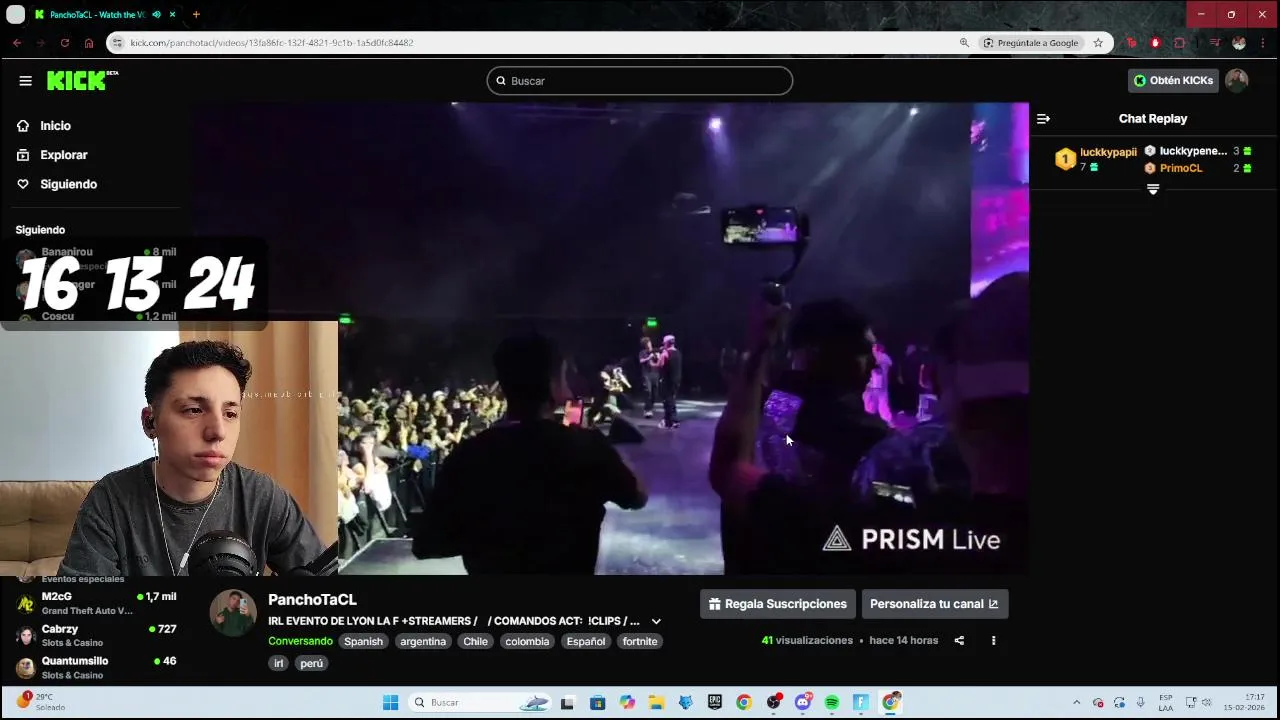Click Personaliza tu canal button
This screenshot has width=1280, height=720.
934,604
